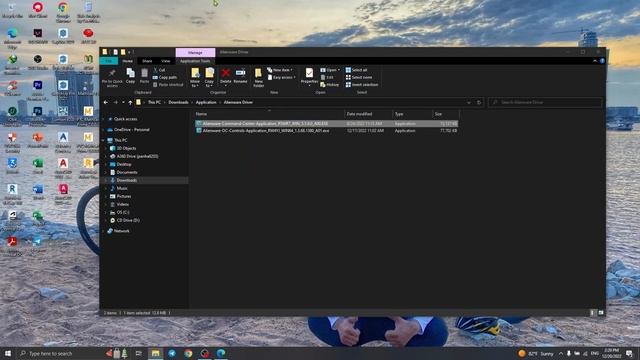Go up one folder level

130,102
